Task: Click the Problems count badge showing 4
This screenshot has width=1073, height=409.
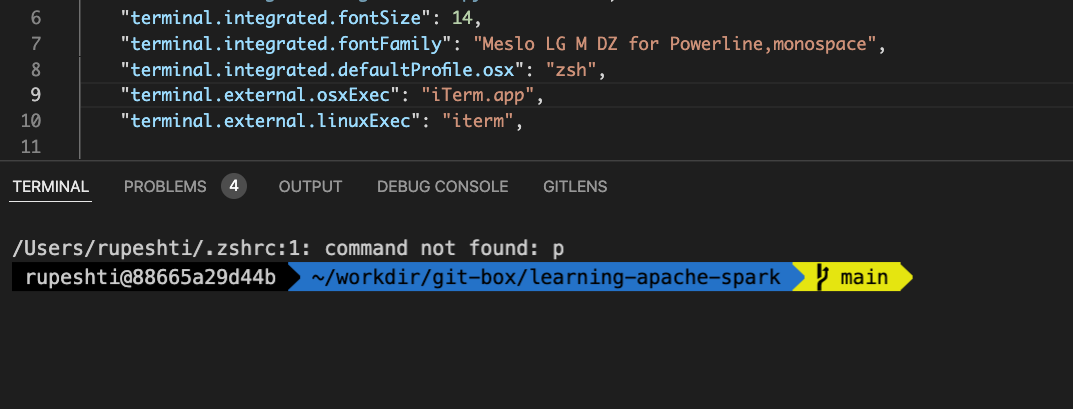Action: click(x=233, y=186)
